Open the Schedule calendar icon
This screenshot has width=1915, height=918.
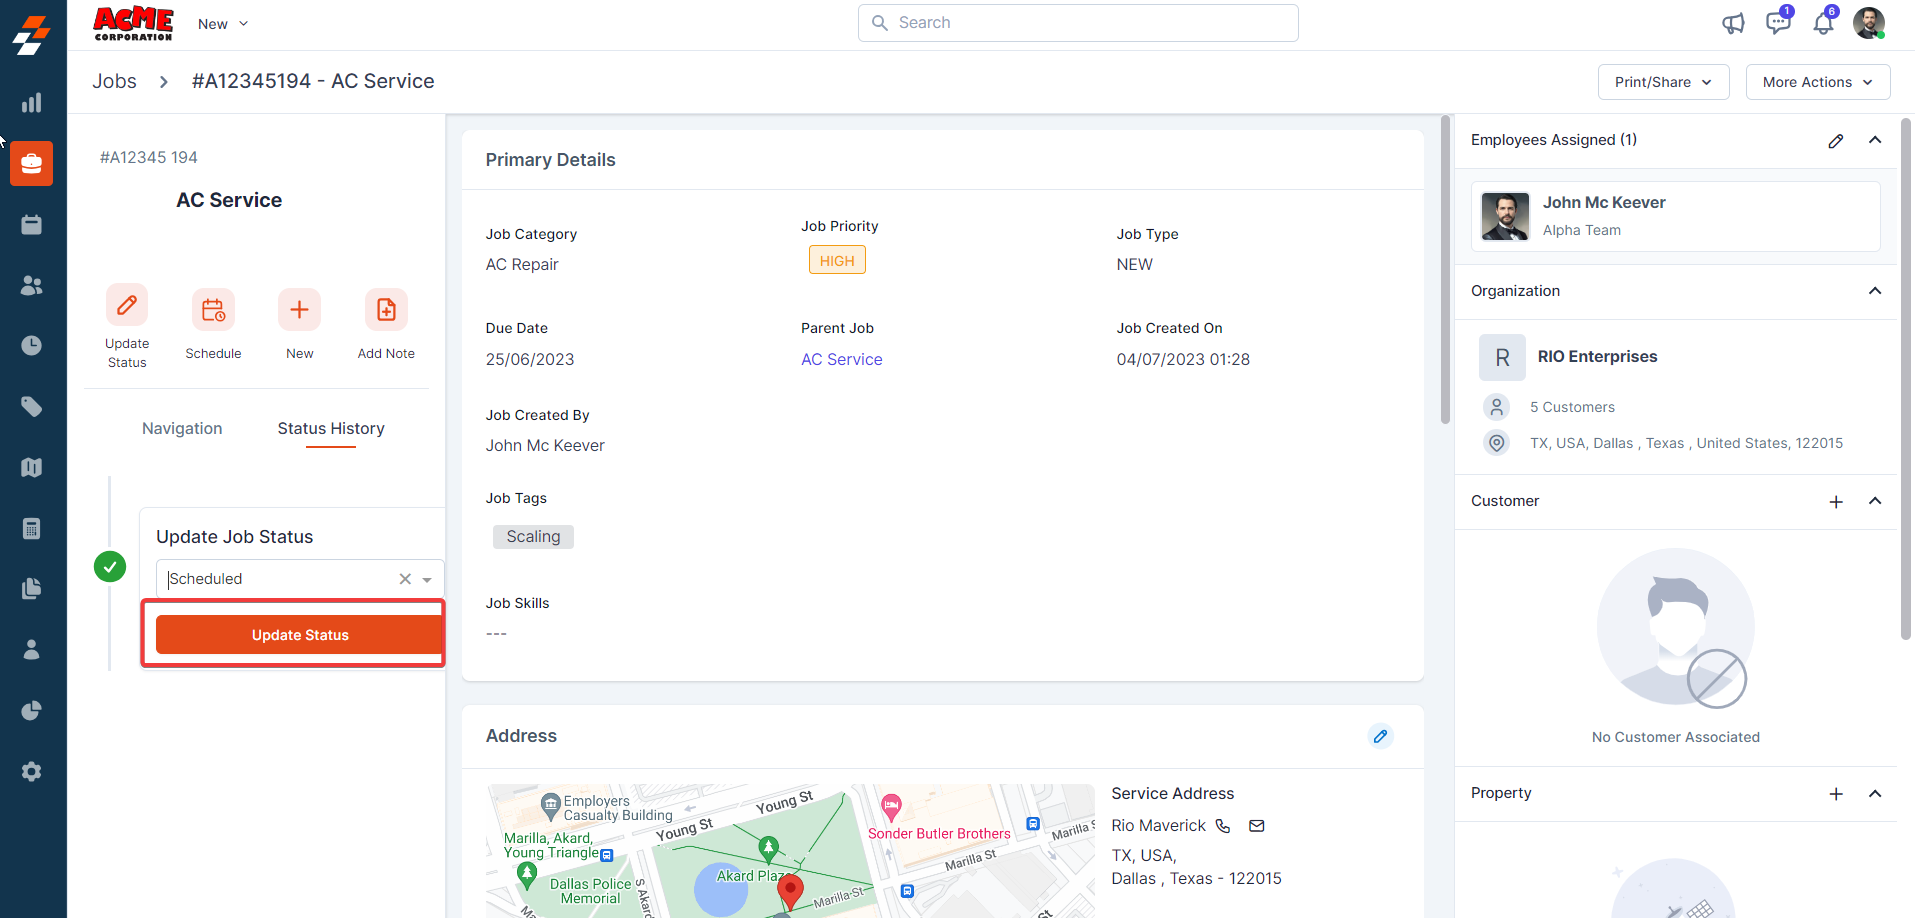click(213, 310)
